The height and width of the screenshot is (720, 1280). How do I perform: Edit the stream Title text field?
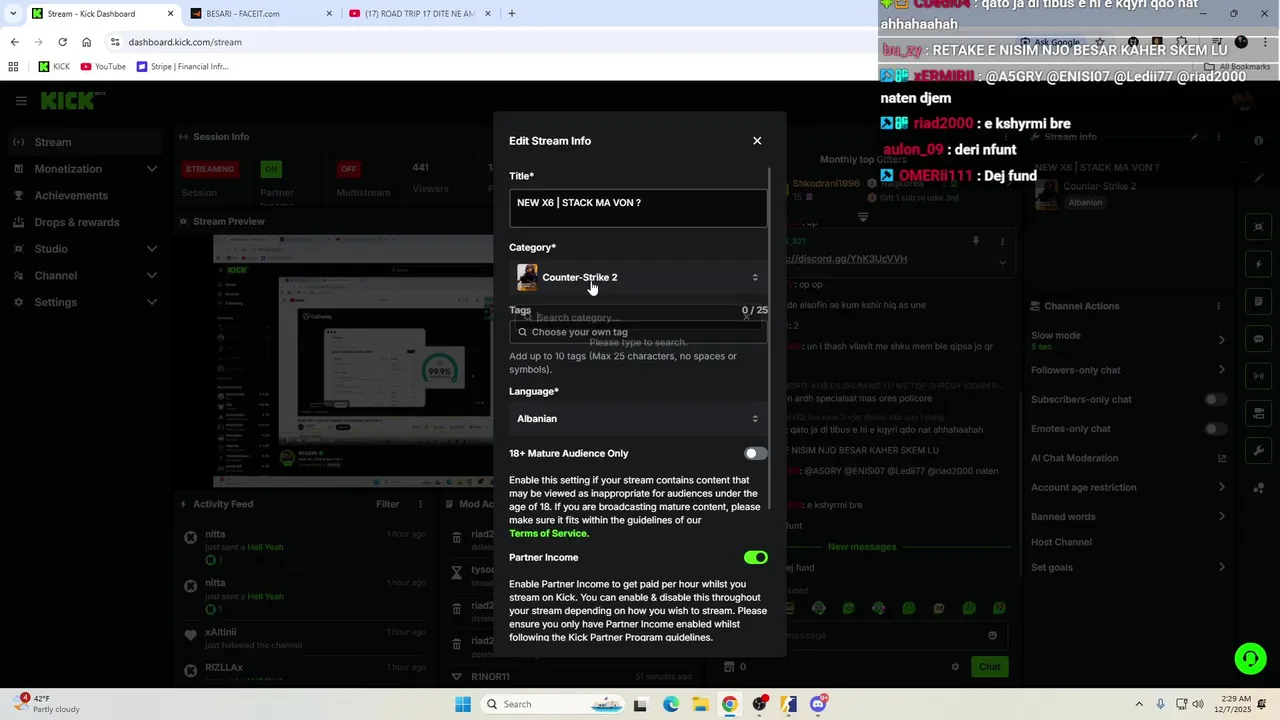pyautogui.click(x=638, y=208)
